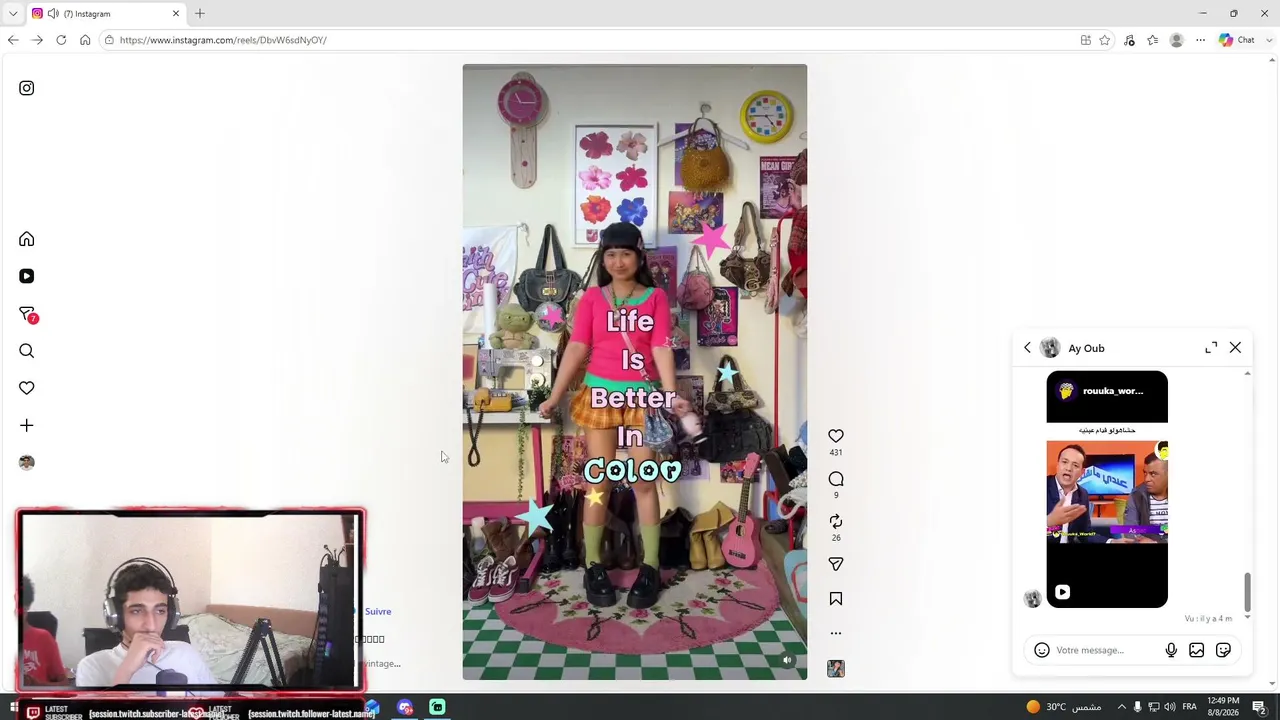View site information icon in address bar
Screen dimensions: 1280x720
108,40
